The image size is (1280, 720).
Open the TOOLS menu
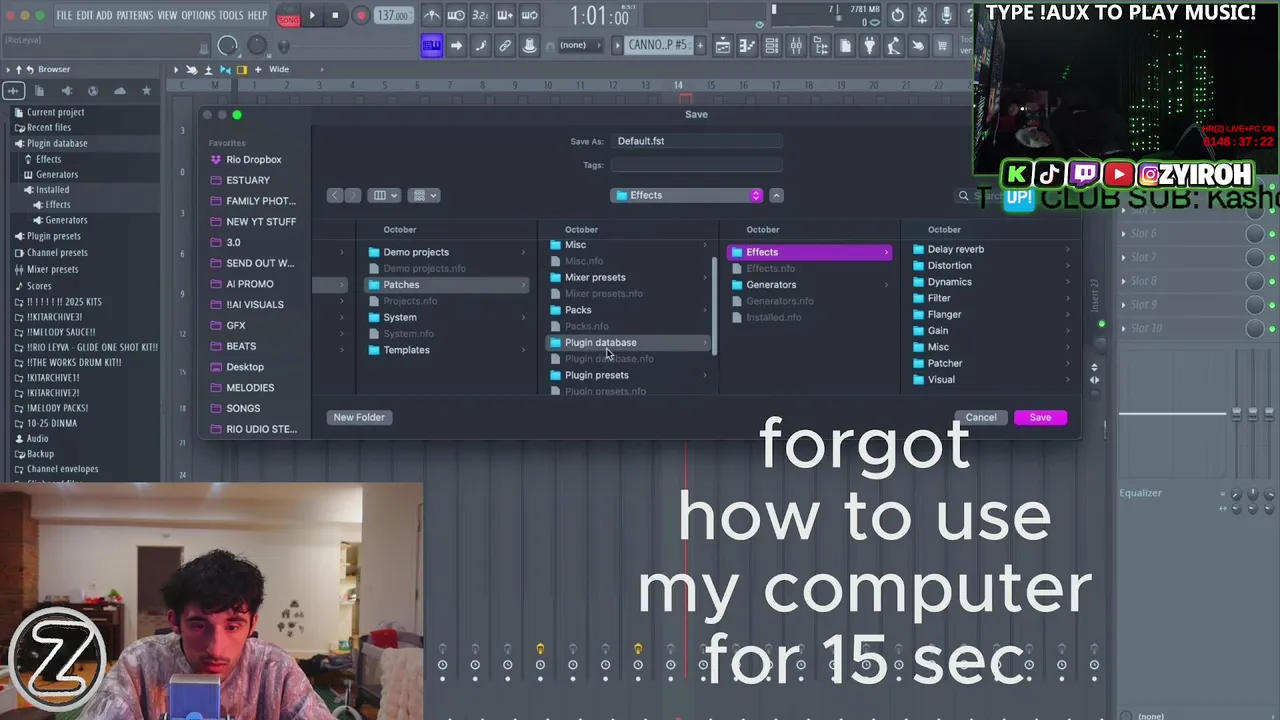231,15
